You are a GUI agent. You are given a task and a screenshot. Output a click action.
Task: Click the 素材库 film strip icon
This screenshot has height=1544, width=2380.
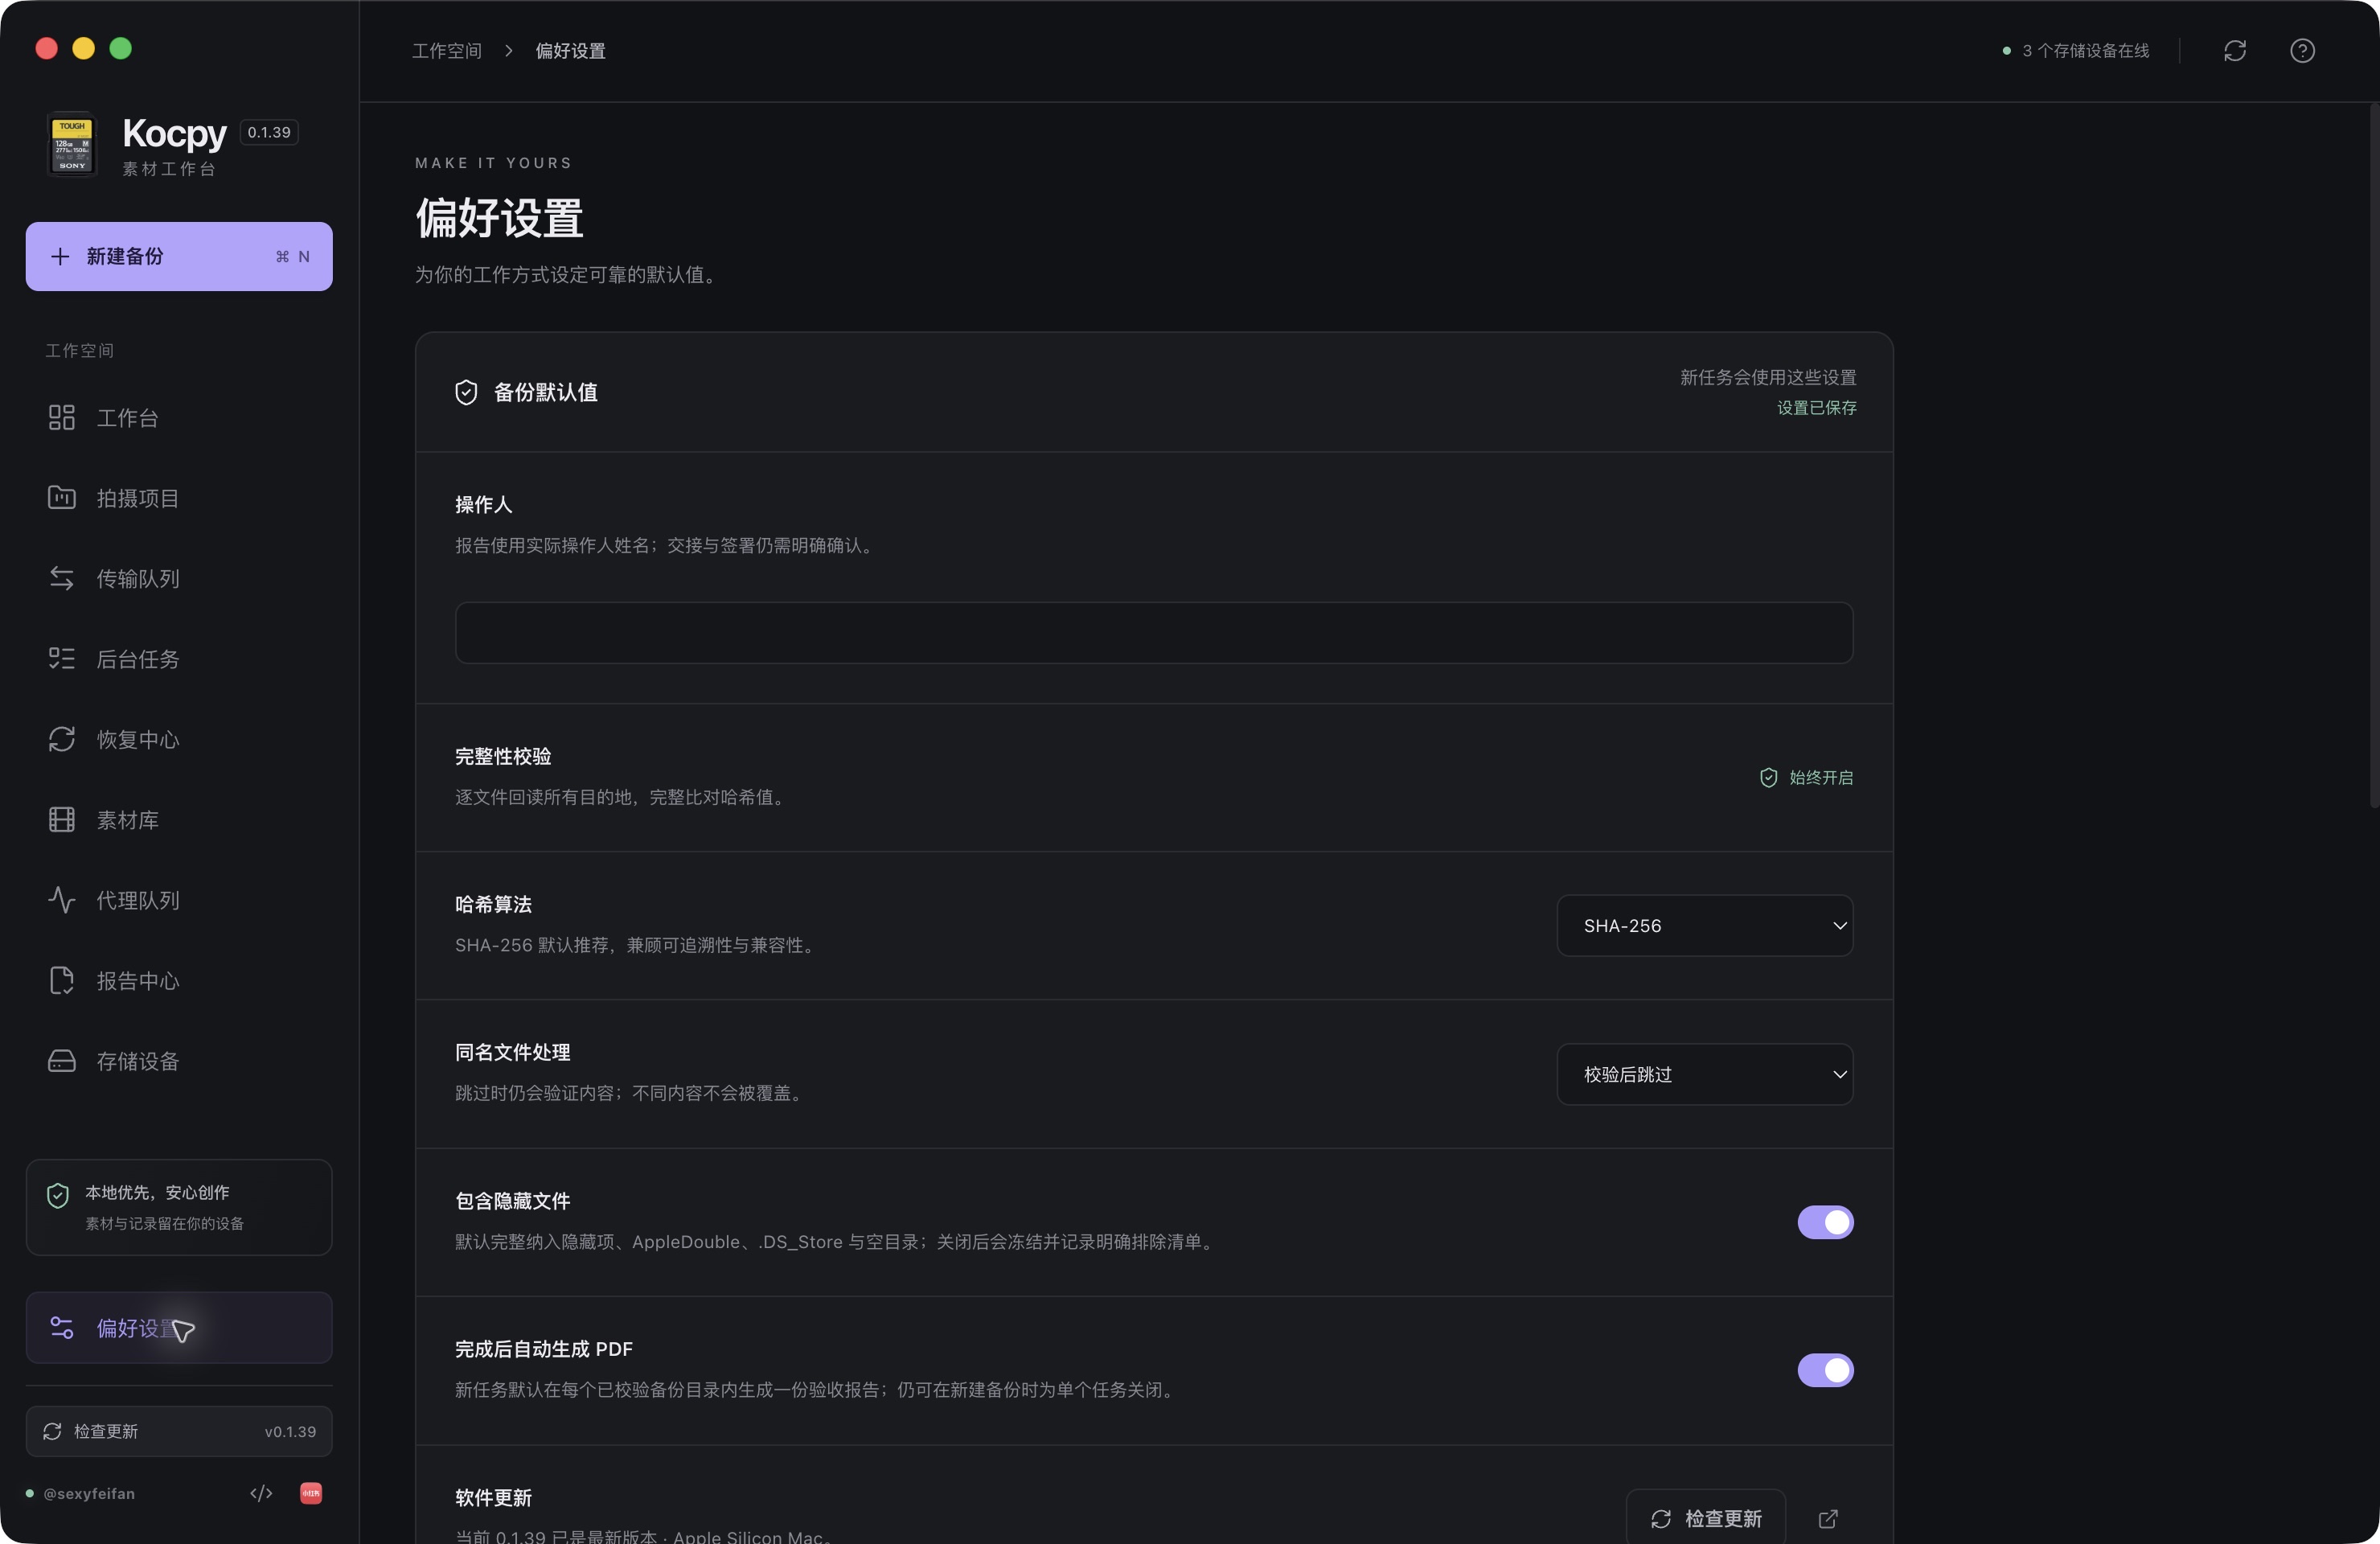[x=62, y=820]
